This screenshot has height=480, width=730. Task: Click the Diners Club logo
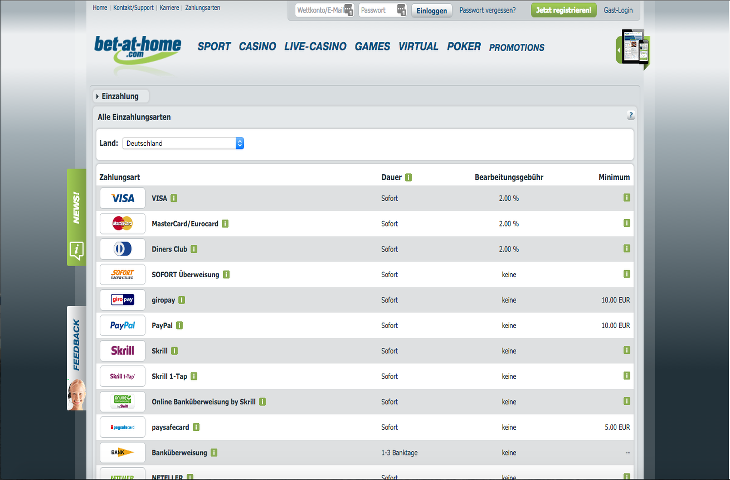(122, 249)
